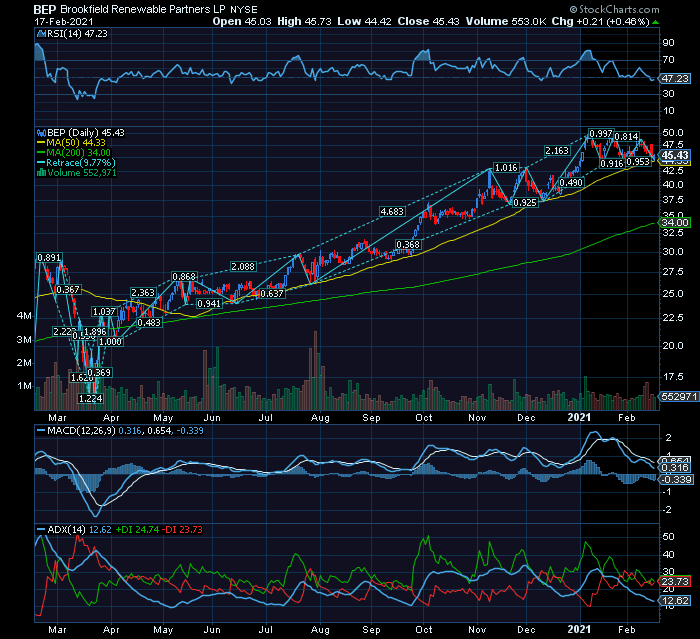Click the volume bars icon in the legend
This screenshot has width=700, height=639.
[x=42, y=173]
